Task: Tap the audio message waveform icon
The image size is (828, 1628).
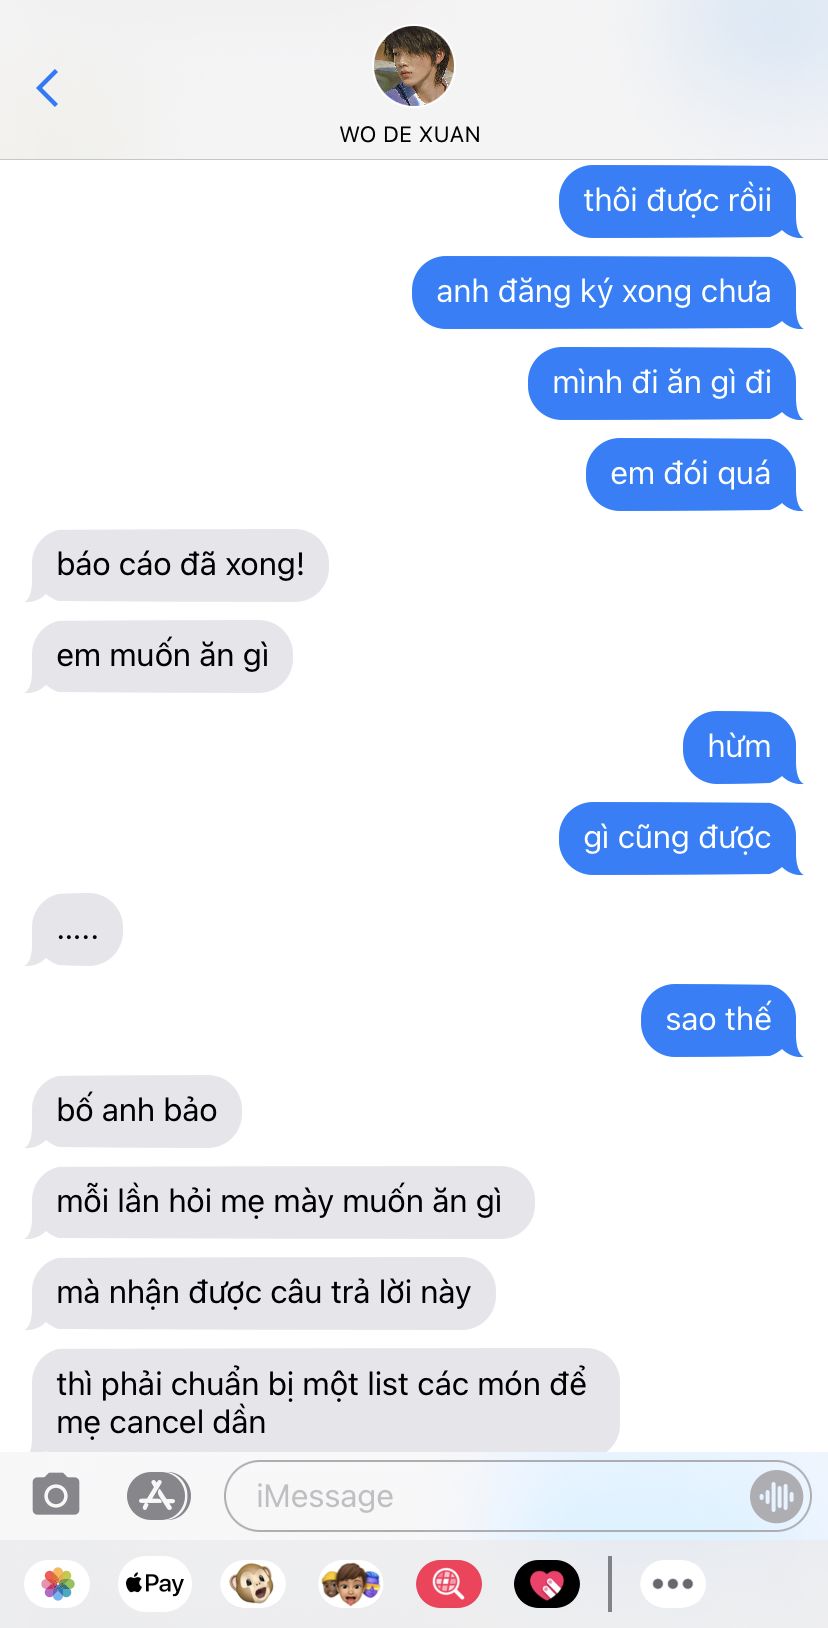Action: (776, 1496)
